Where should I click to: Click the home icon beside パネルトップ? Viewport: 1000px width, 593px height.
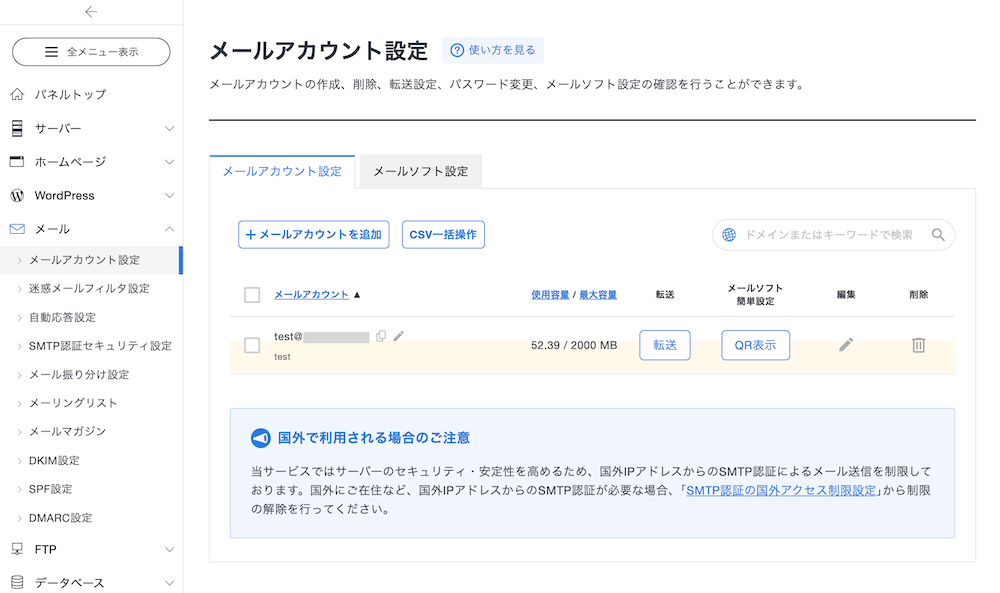pyautogui.click(x=17, y=94)
